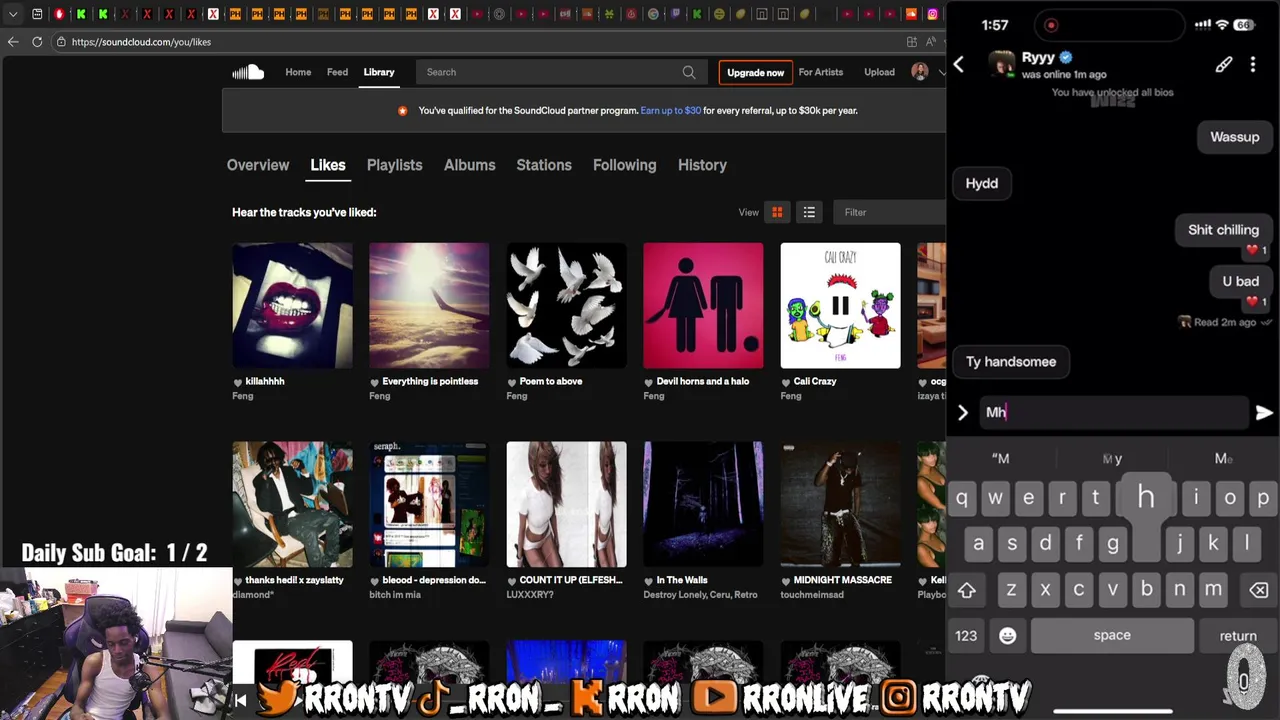
Task: Tap the space bar
Action: tap(1112, 636)
